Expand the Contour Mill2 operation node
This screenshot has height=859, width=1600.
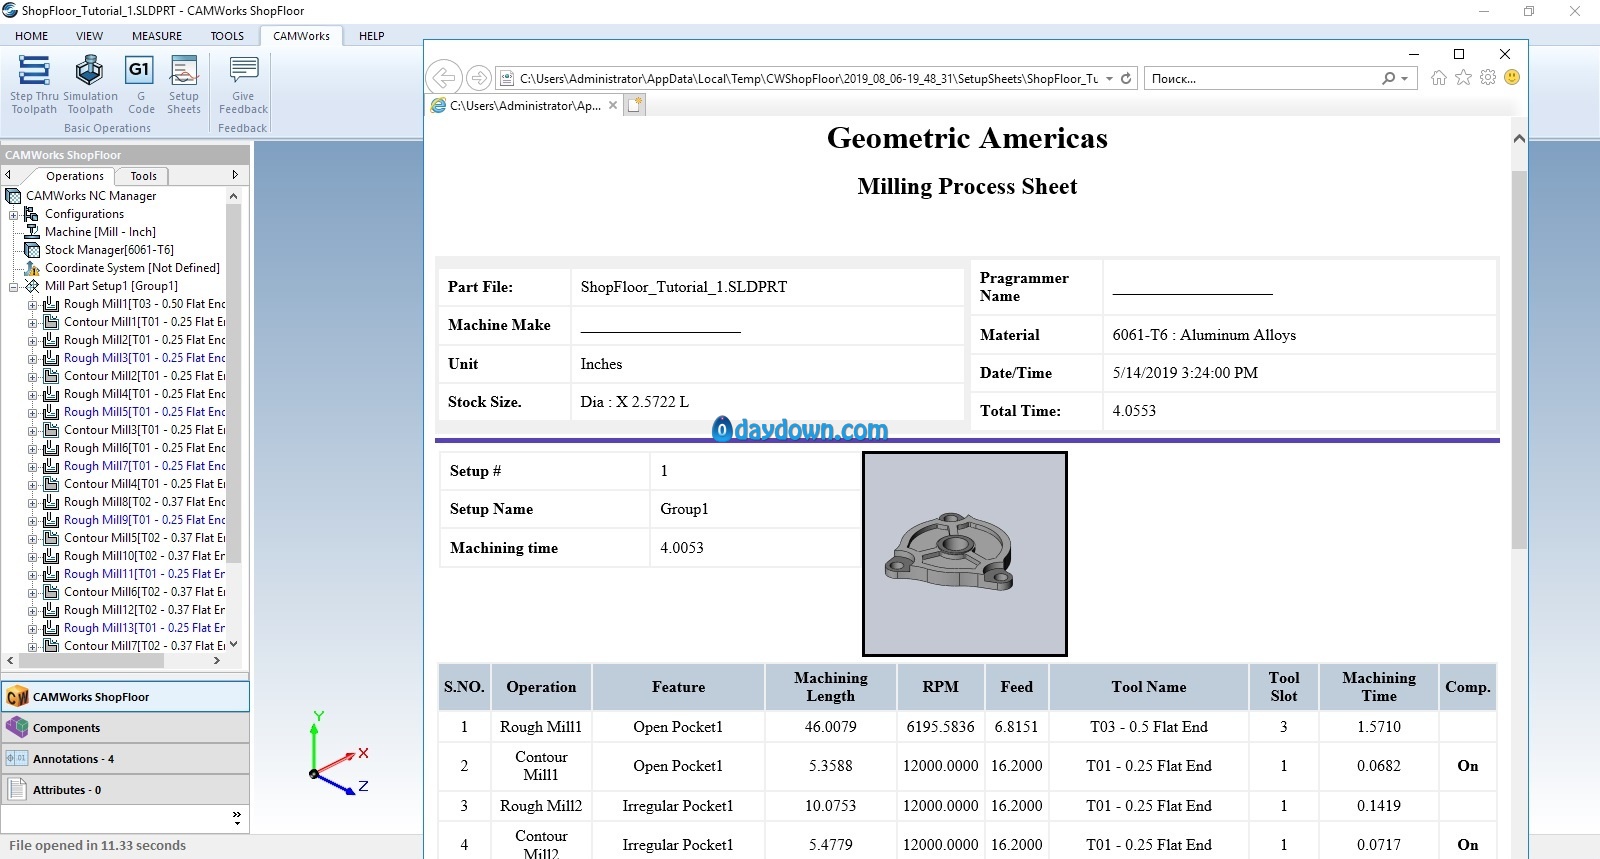[x=32, y=377]
